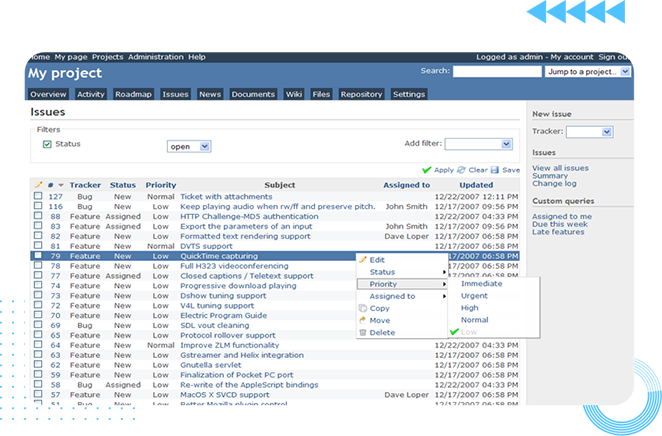Open the Help top menu link
The width and height of the screenshot is (662, 436).
(197, 57)
